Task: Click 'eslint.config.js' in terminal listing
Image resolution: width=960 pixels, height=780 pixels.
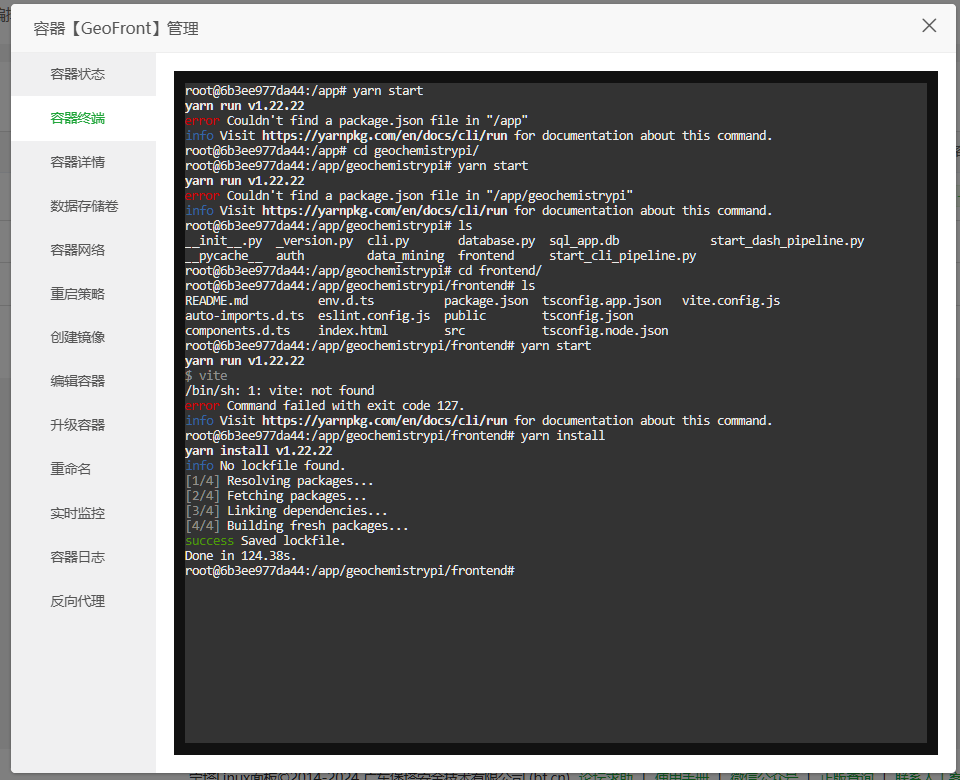Action: tap(374, 316)
